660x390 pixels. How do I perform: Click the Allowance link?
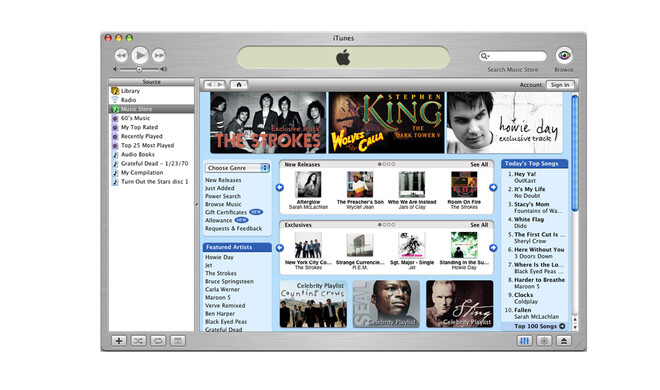218,220
